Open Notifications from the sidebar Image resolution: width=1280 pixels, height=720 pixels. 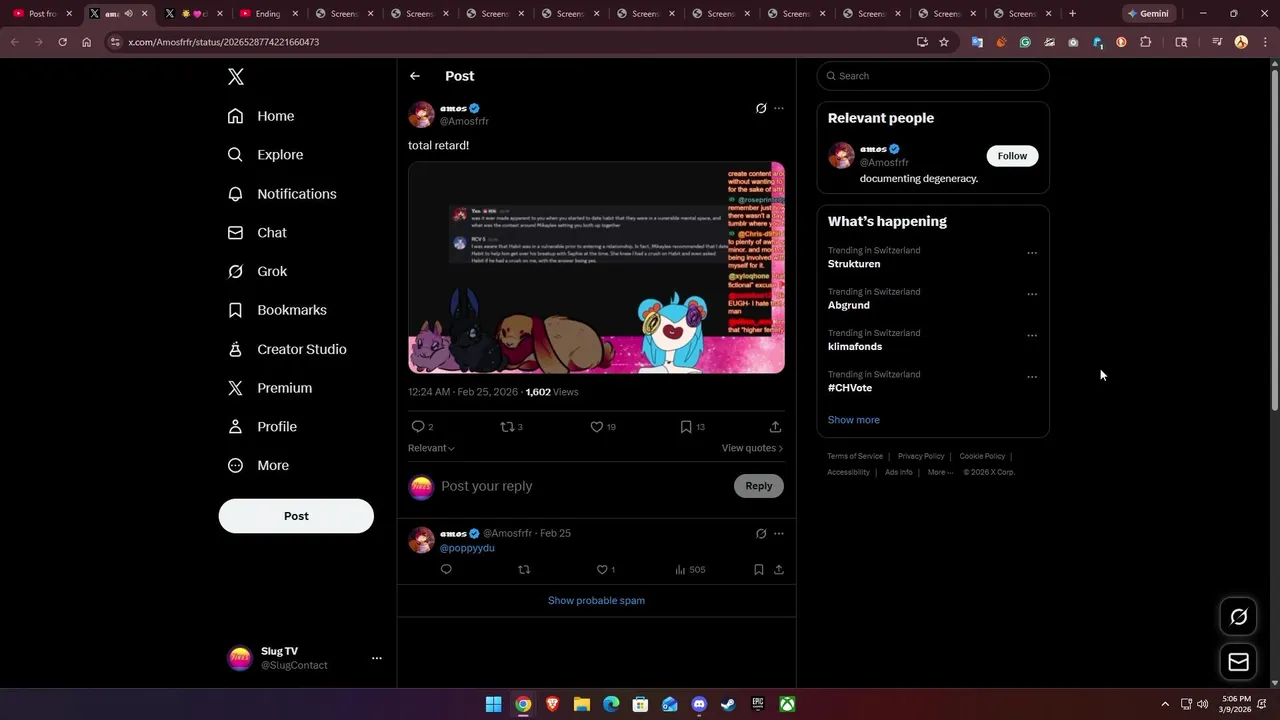pos(282,194)
